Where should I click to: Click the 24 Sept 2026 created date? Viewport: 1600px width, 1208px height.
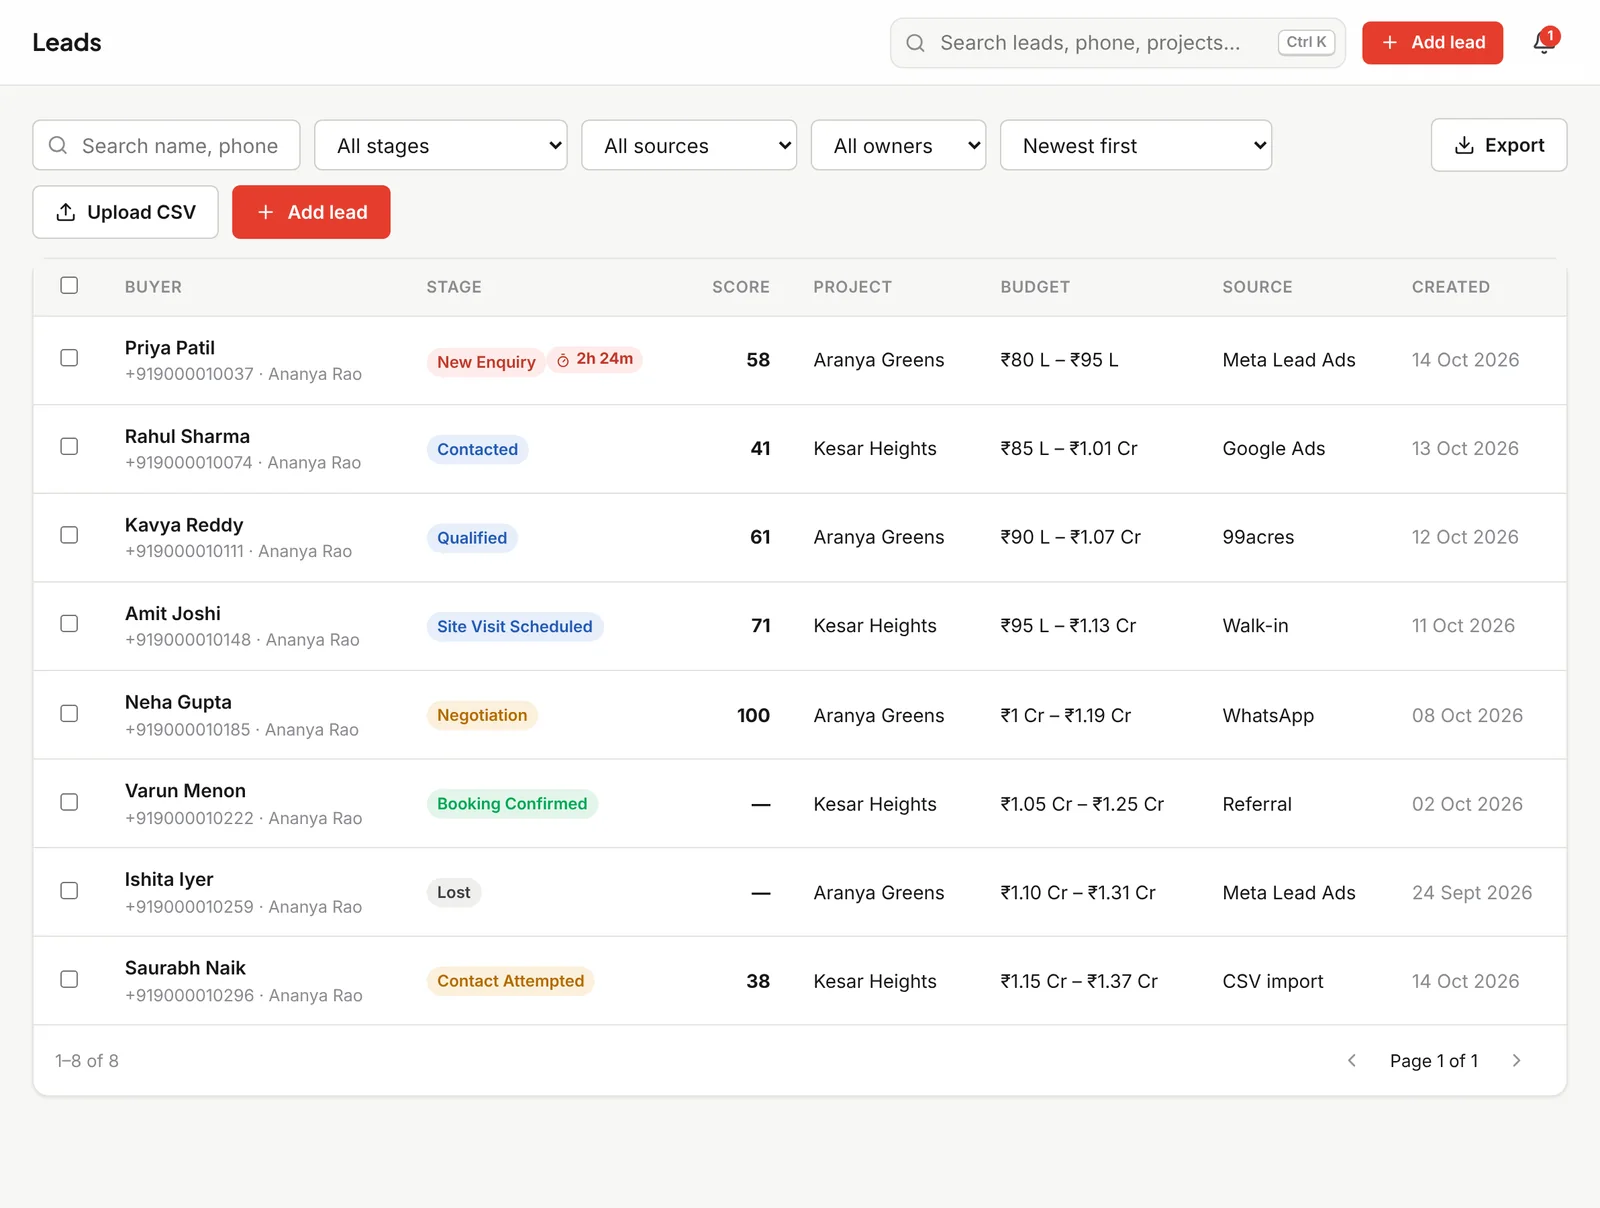pyautogui.click(x=1472, y=893)
